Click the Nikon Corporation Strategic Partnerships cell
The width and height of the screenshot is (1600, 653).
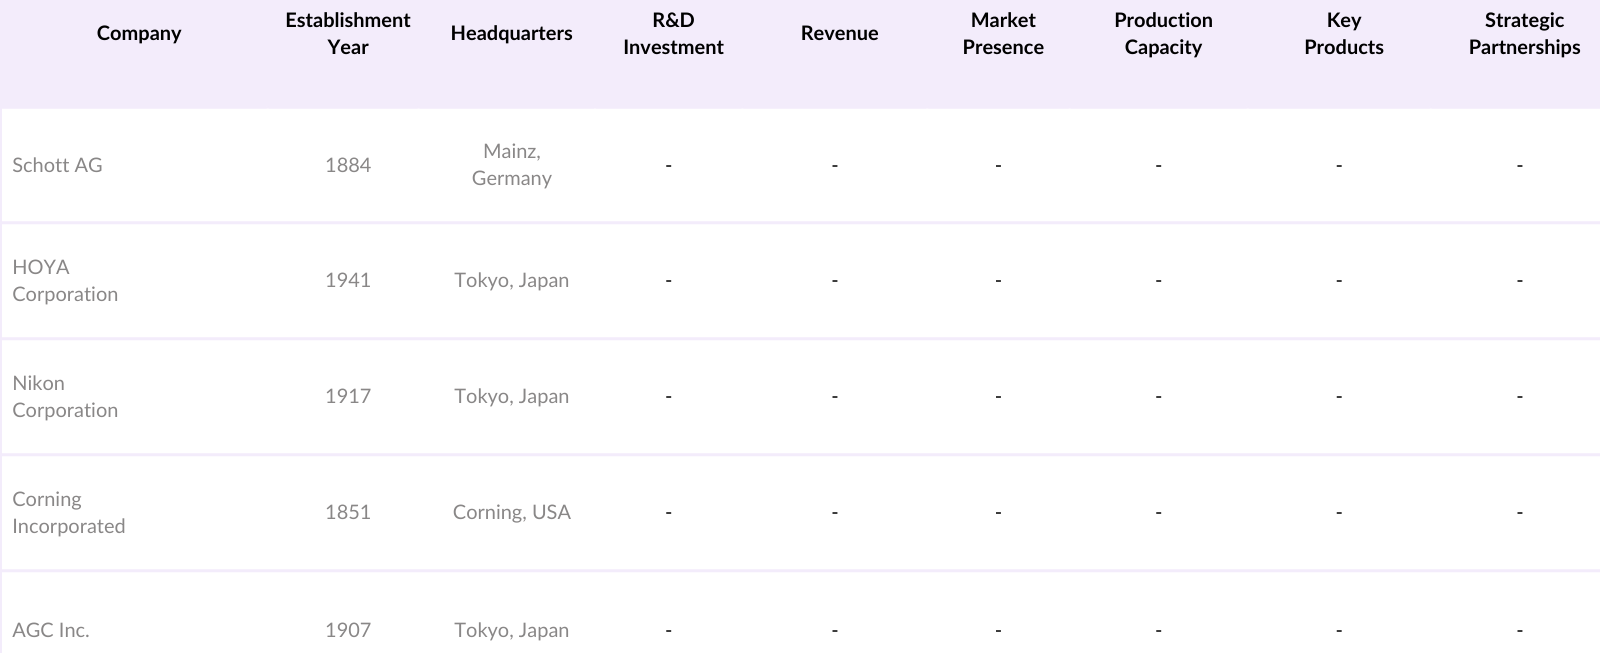tap(1519, 396)
